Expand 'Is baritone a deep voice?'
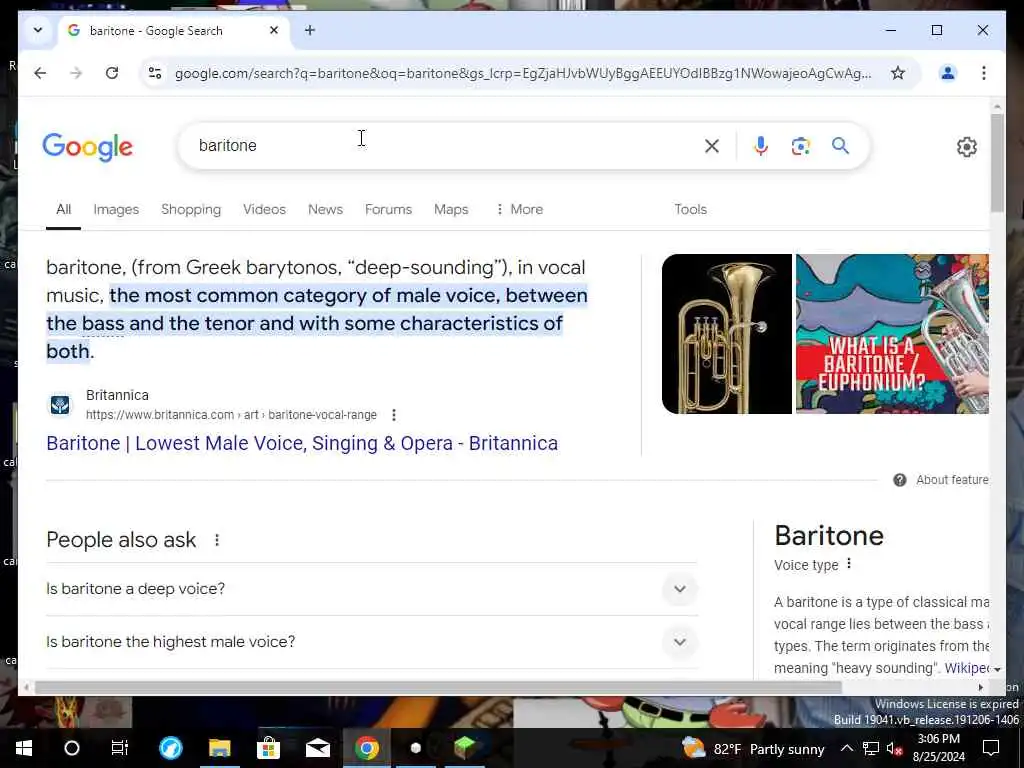This screenshot has width=1024, height=768. [x=372, y=589]
